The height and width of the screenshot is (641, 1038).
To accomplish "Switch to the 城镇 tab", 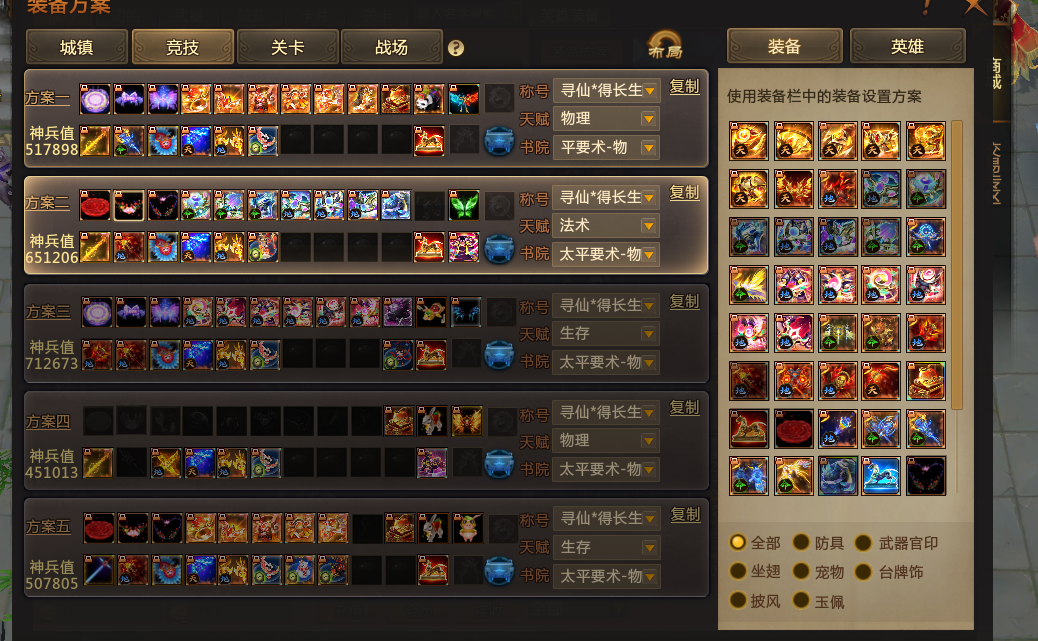I will (77, 47).
